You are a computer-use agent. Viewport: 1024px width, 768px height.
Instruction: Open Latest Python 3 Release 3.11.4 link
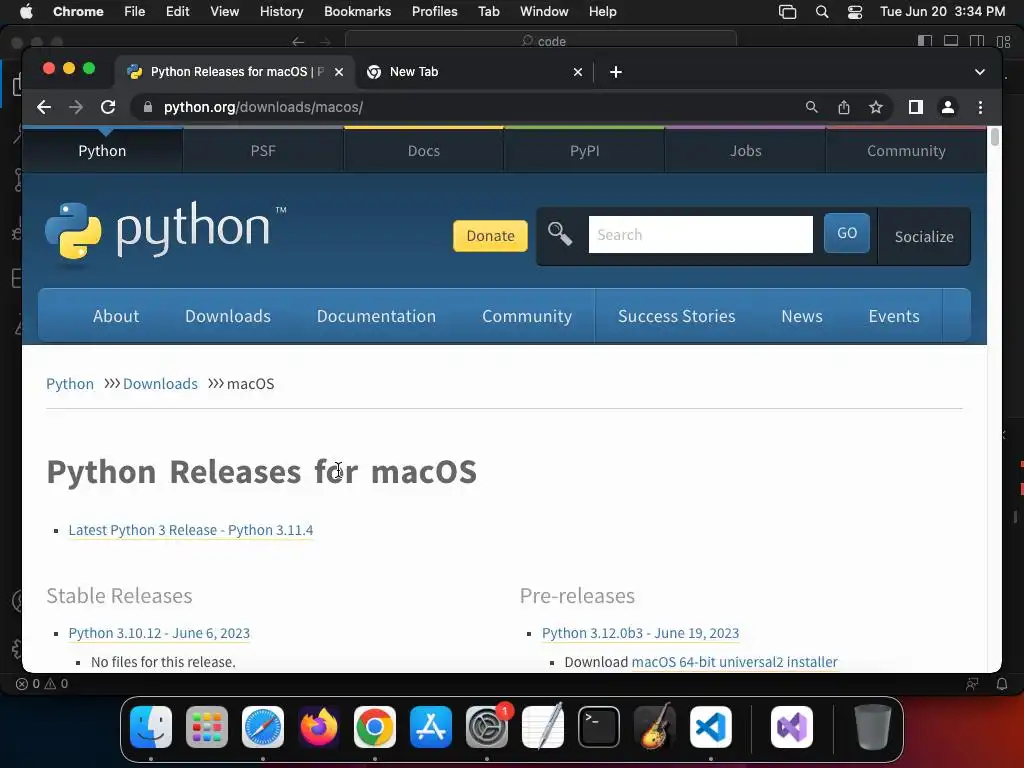pyautogui.click(x=191, y=530)
